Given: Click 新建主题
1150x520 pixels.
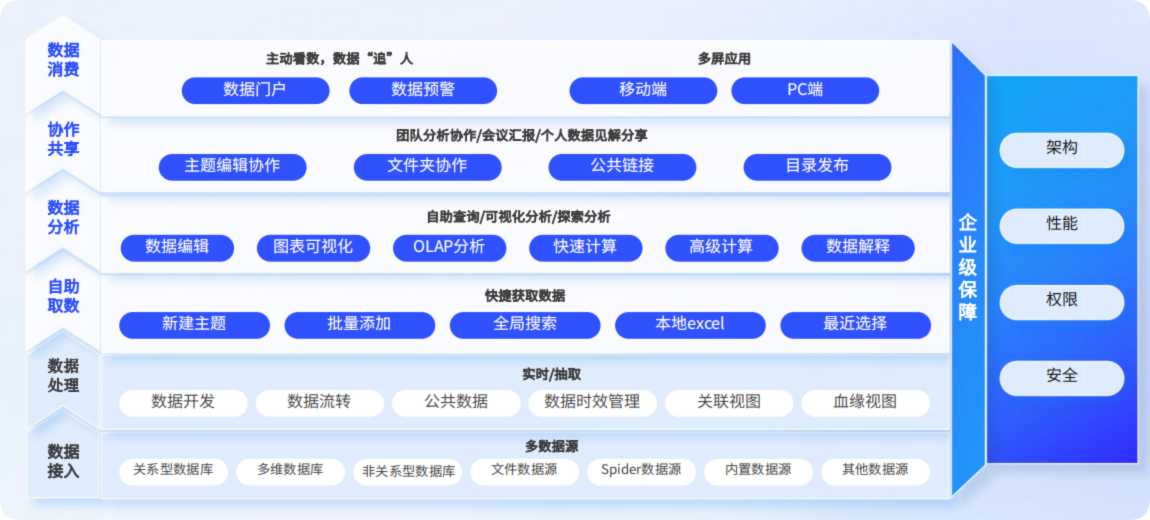Looking at the screenshot, I should click(x=194, y=325).
